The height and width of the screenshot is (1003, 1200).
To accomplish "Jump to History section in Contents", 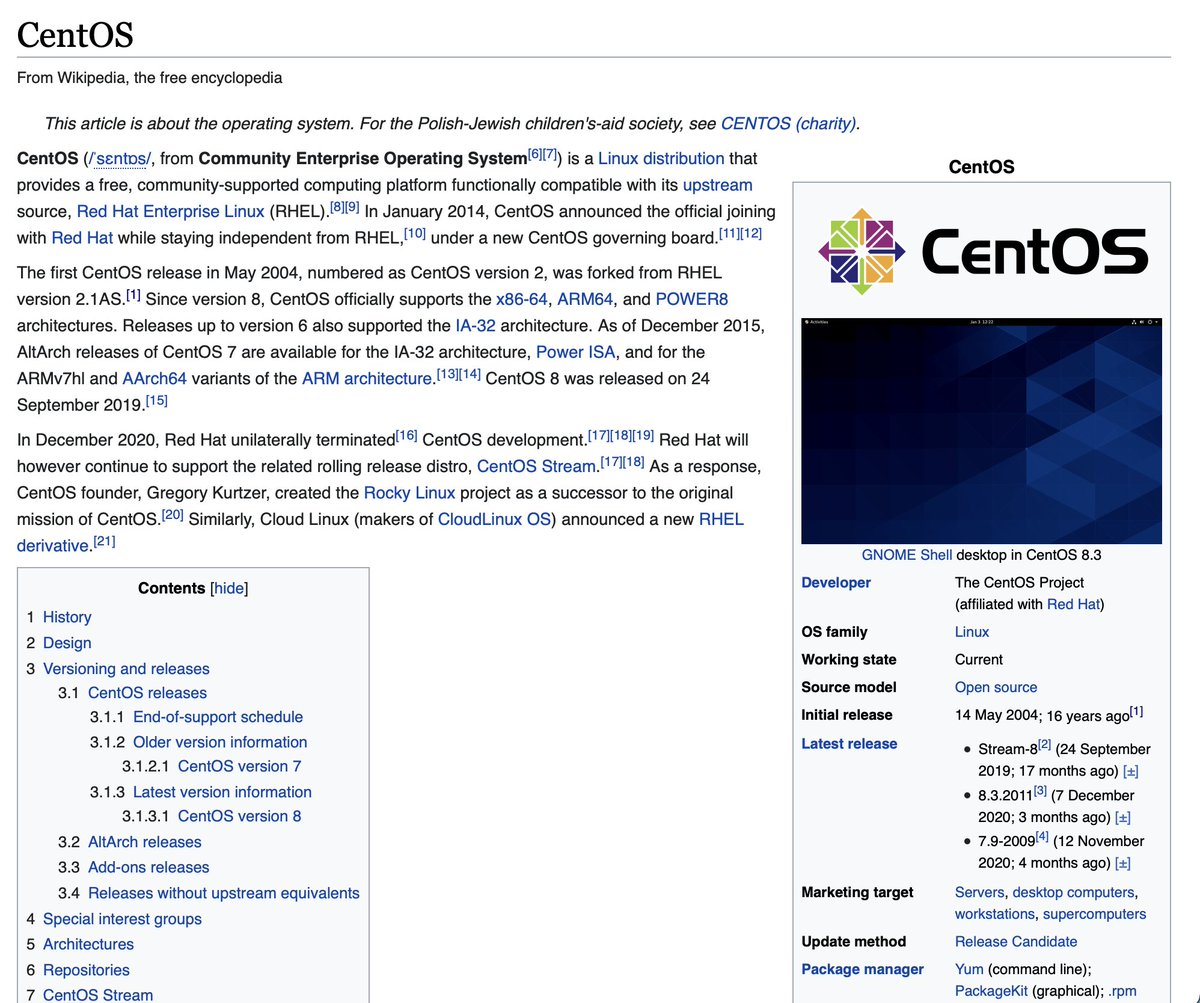I will 67,617.
